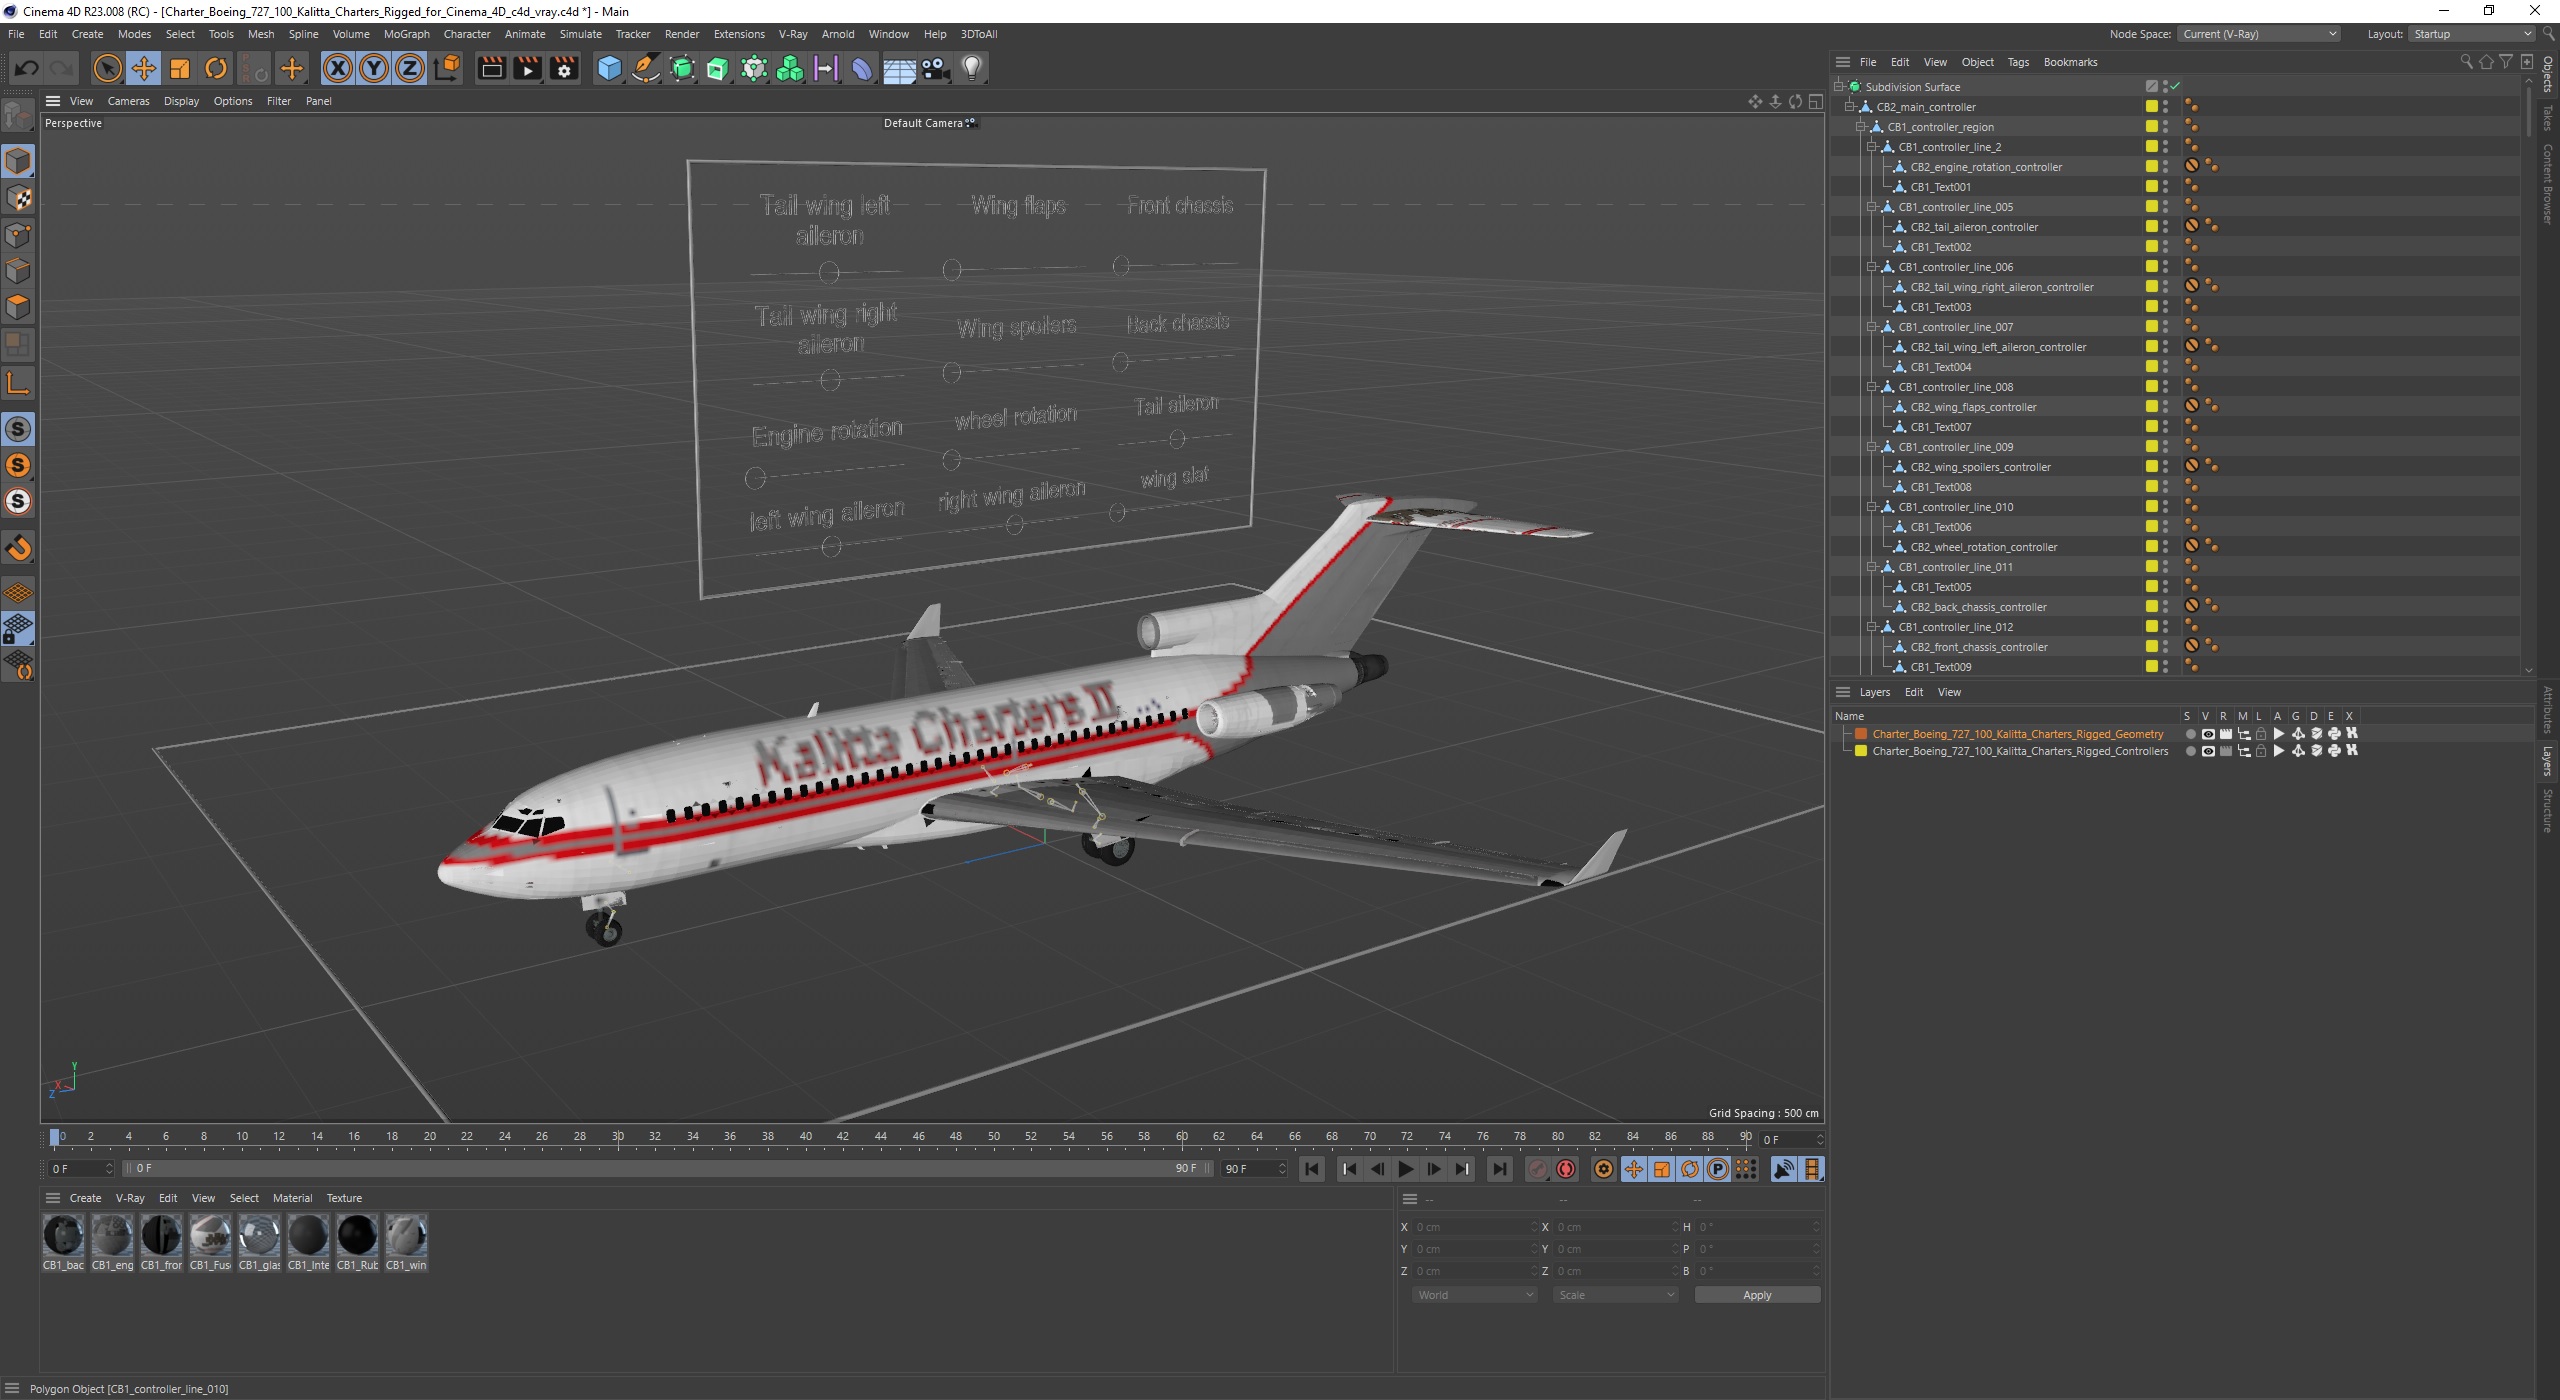
Task: Add a Cube primitive object
Action: coord(609,68)
